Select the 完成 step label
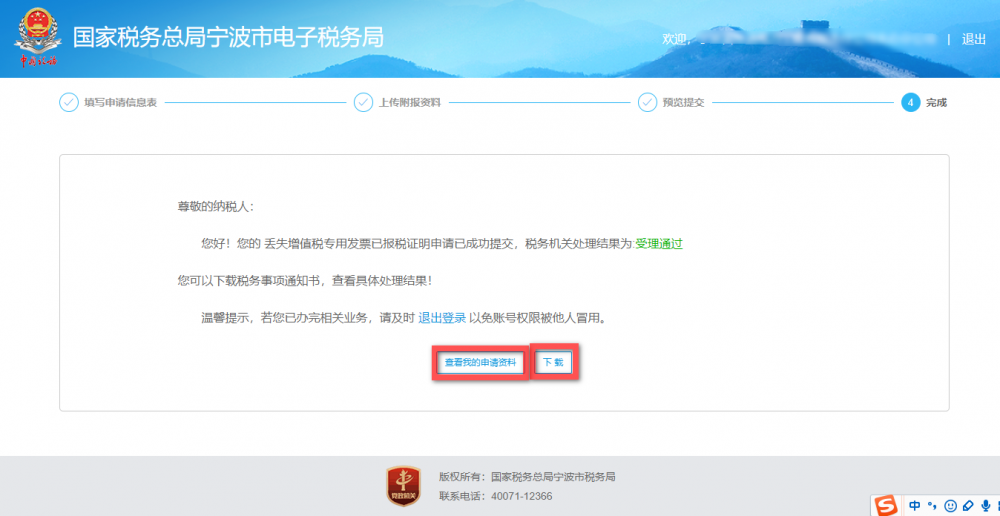This screenshot has height=516, width=1000. tap(936, 103)
